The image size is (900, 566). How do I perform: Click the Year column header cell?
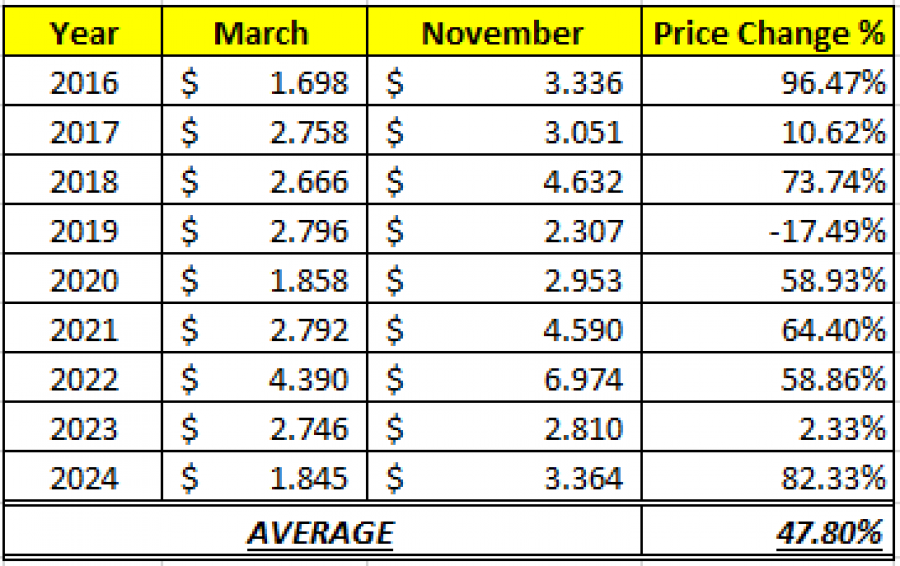(84, 33)
